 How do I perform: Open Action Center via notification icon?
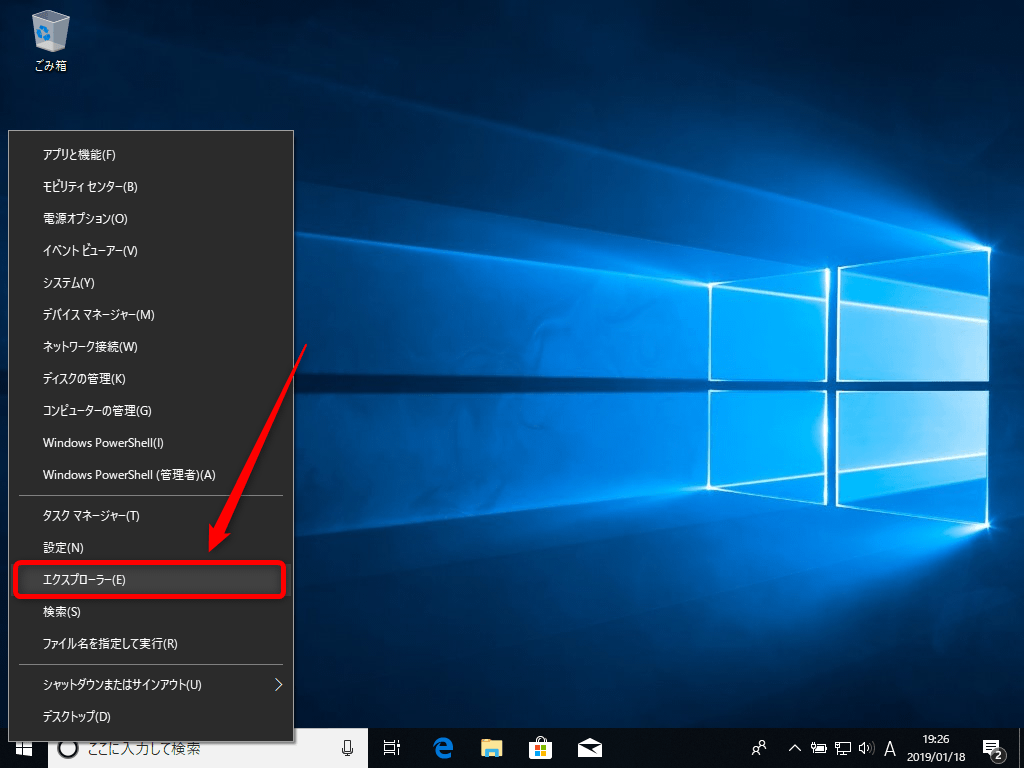click(993, 747)
